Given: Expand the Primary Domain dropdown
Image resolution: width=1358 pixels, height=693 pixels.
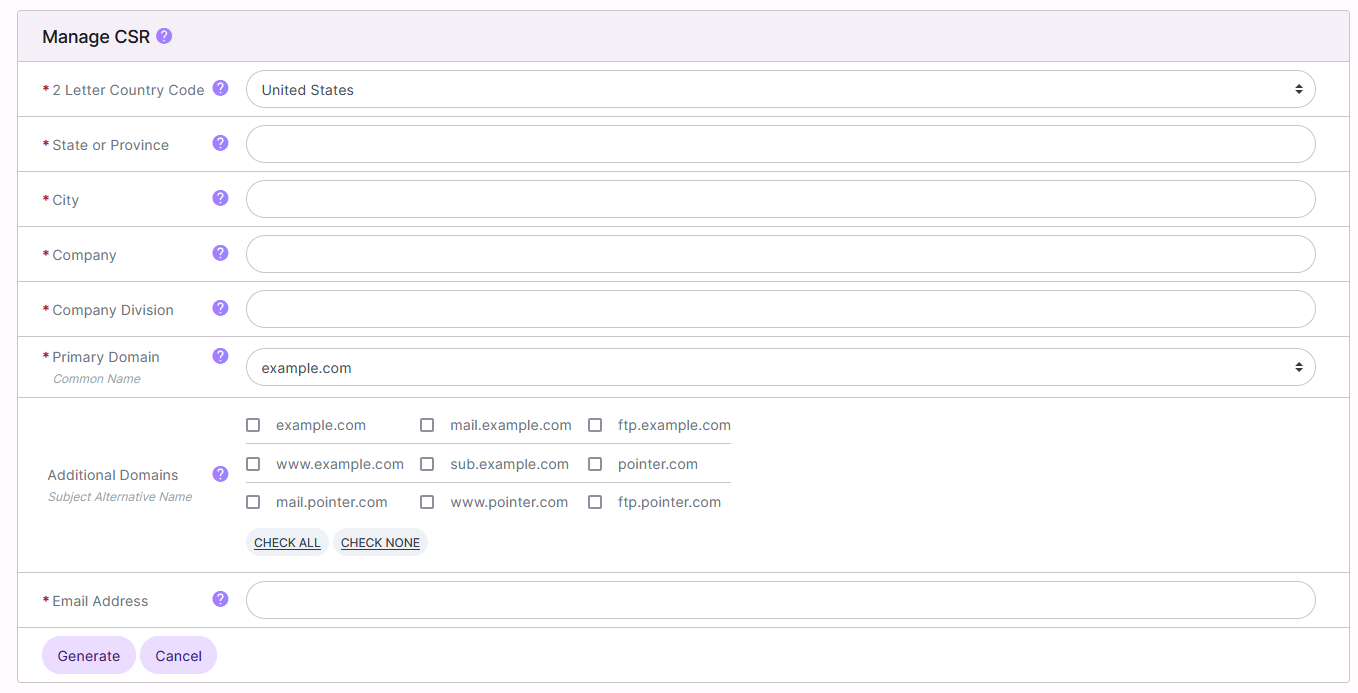Looking at the screenshot, I should click(x=780, y=367).
